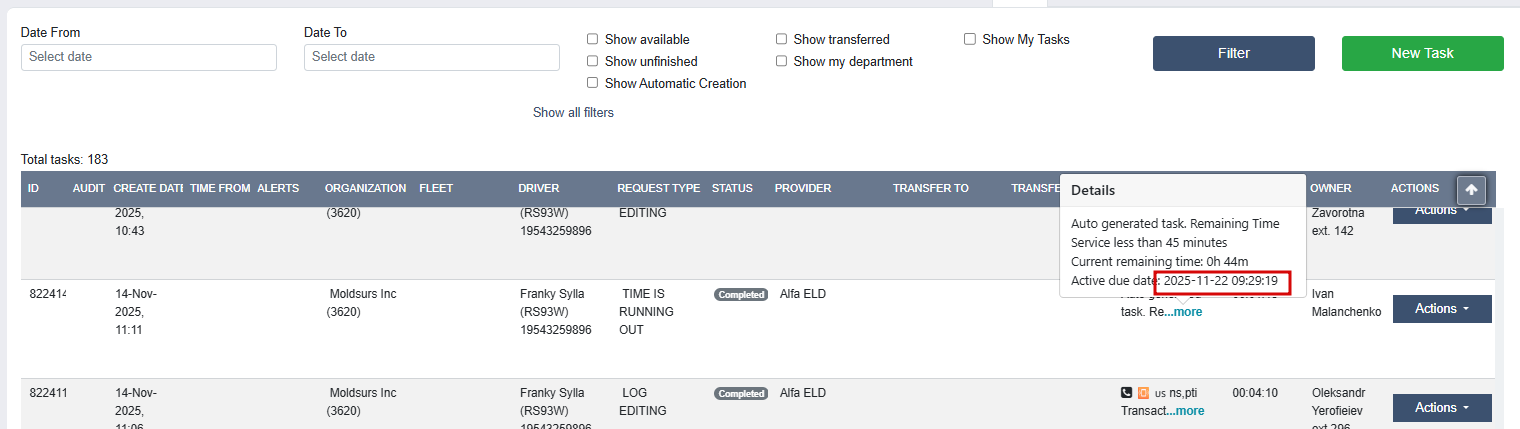Sort by the ORGANIZATION column header
The width and height of the screenshot is (1520, 429).
coord(365,188)
